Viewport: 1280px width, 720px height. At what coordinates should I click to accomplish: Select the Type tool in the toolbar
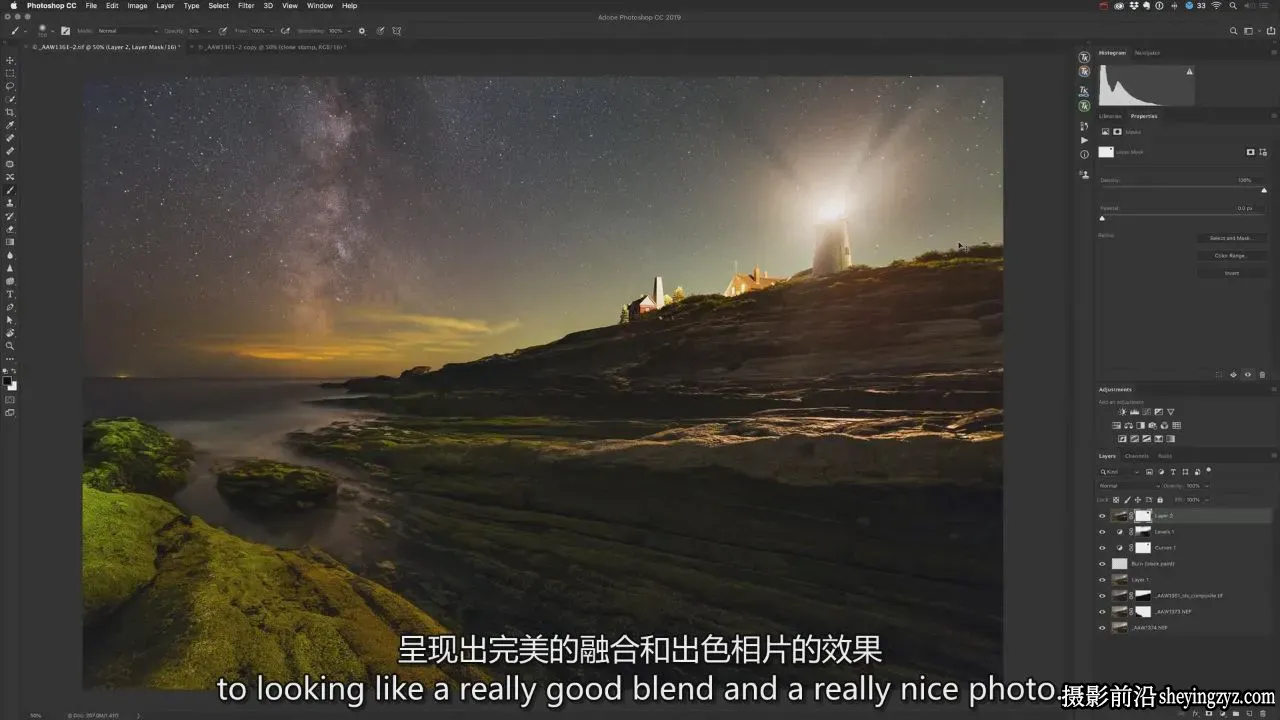[10, 294]
